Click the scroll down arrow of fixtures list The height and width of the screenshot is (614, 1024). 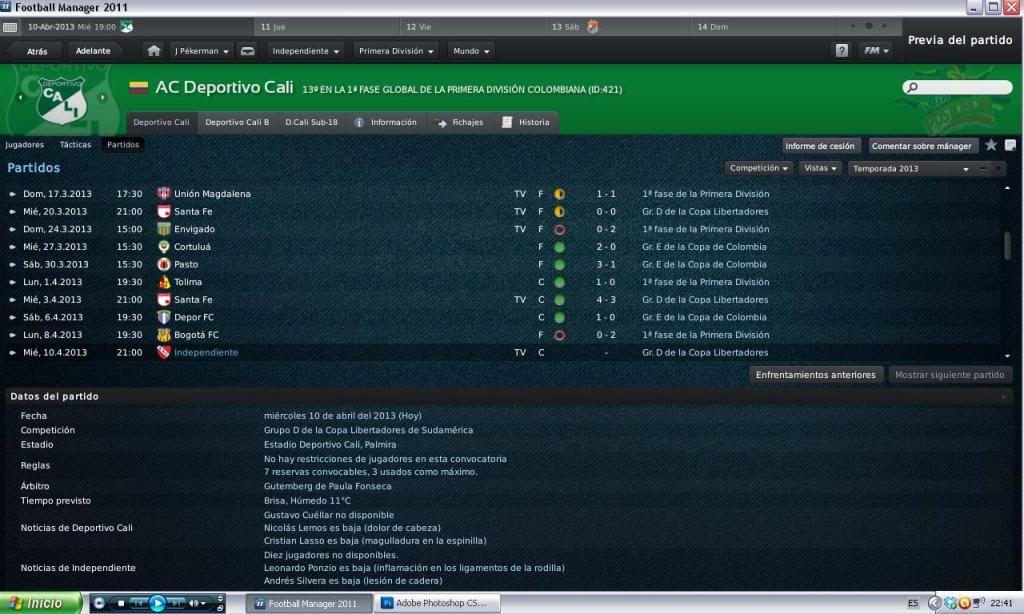[x=1007, y=356]
